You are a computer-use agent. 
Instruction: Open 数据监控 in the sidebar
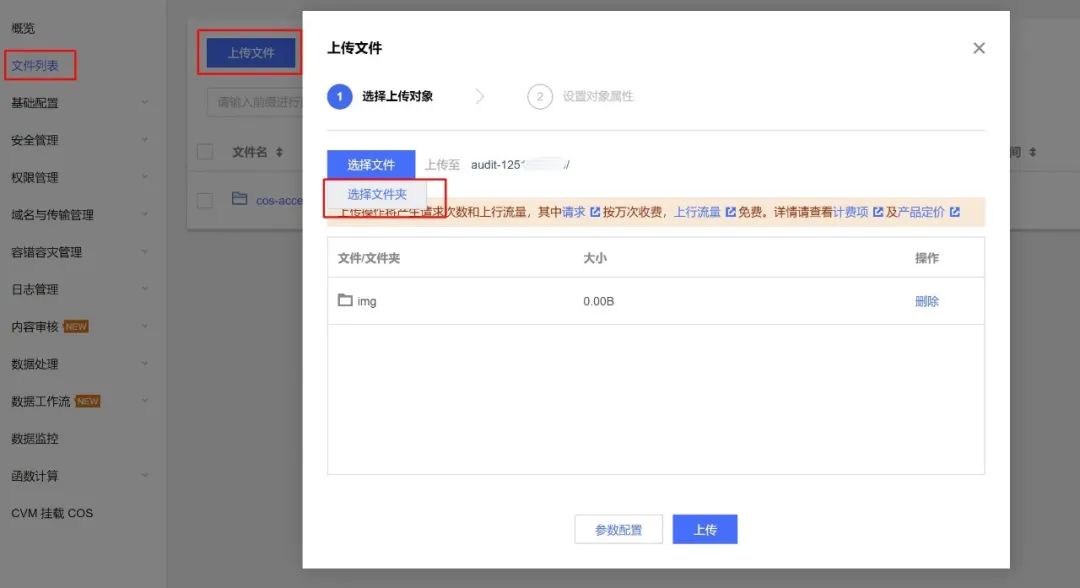pyautogui.click(x=34, y=439)
